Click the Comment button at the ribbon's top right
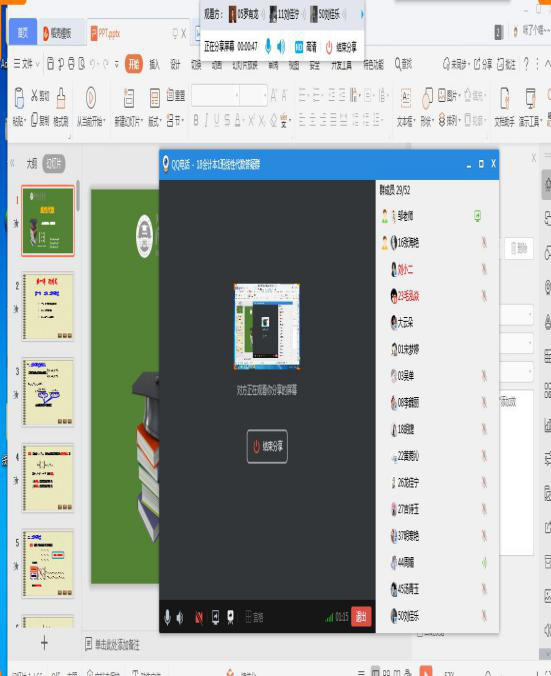This screenshot has width=551, height=676. coord(506,65)
